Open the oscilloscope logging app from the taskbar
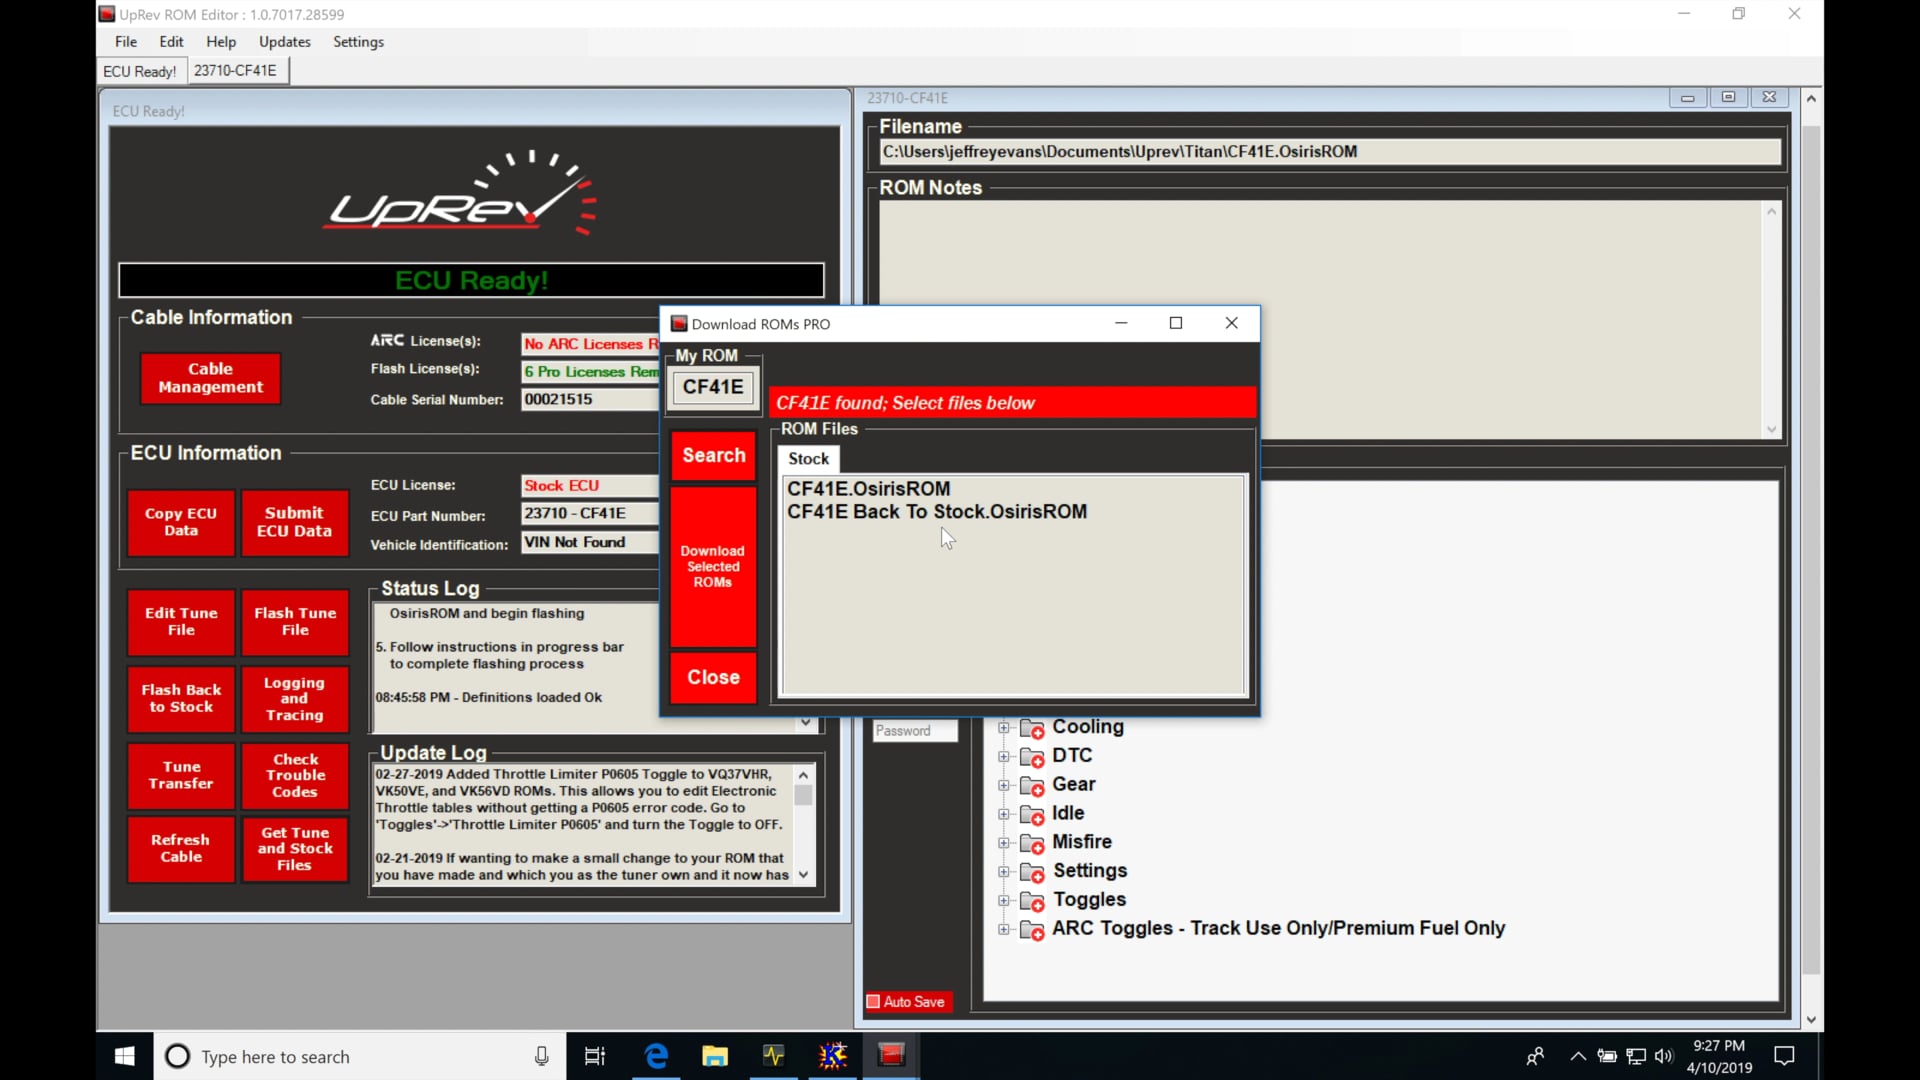Screen dimensions: 1920x1080 pyautogui.click(x=774, y=1055)
